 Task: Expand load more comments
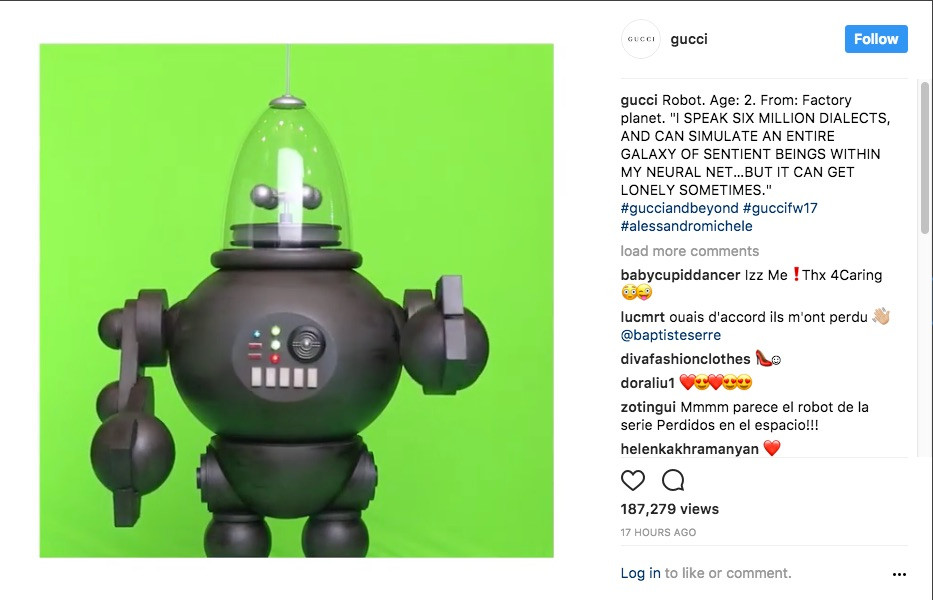point(690,251)
